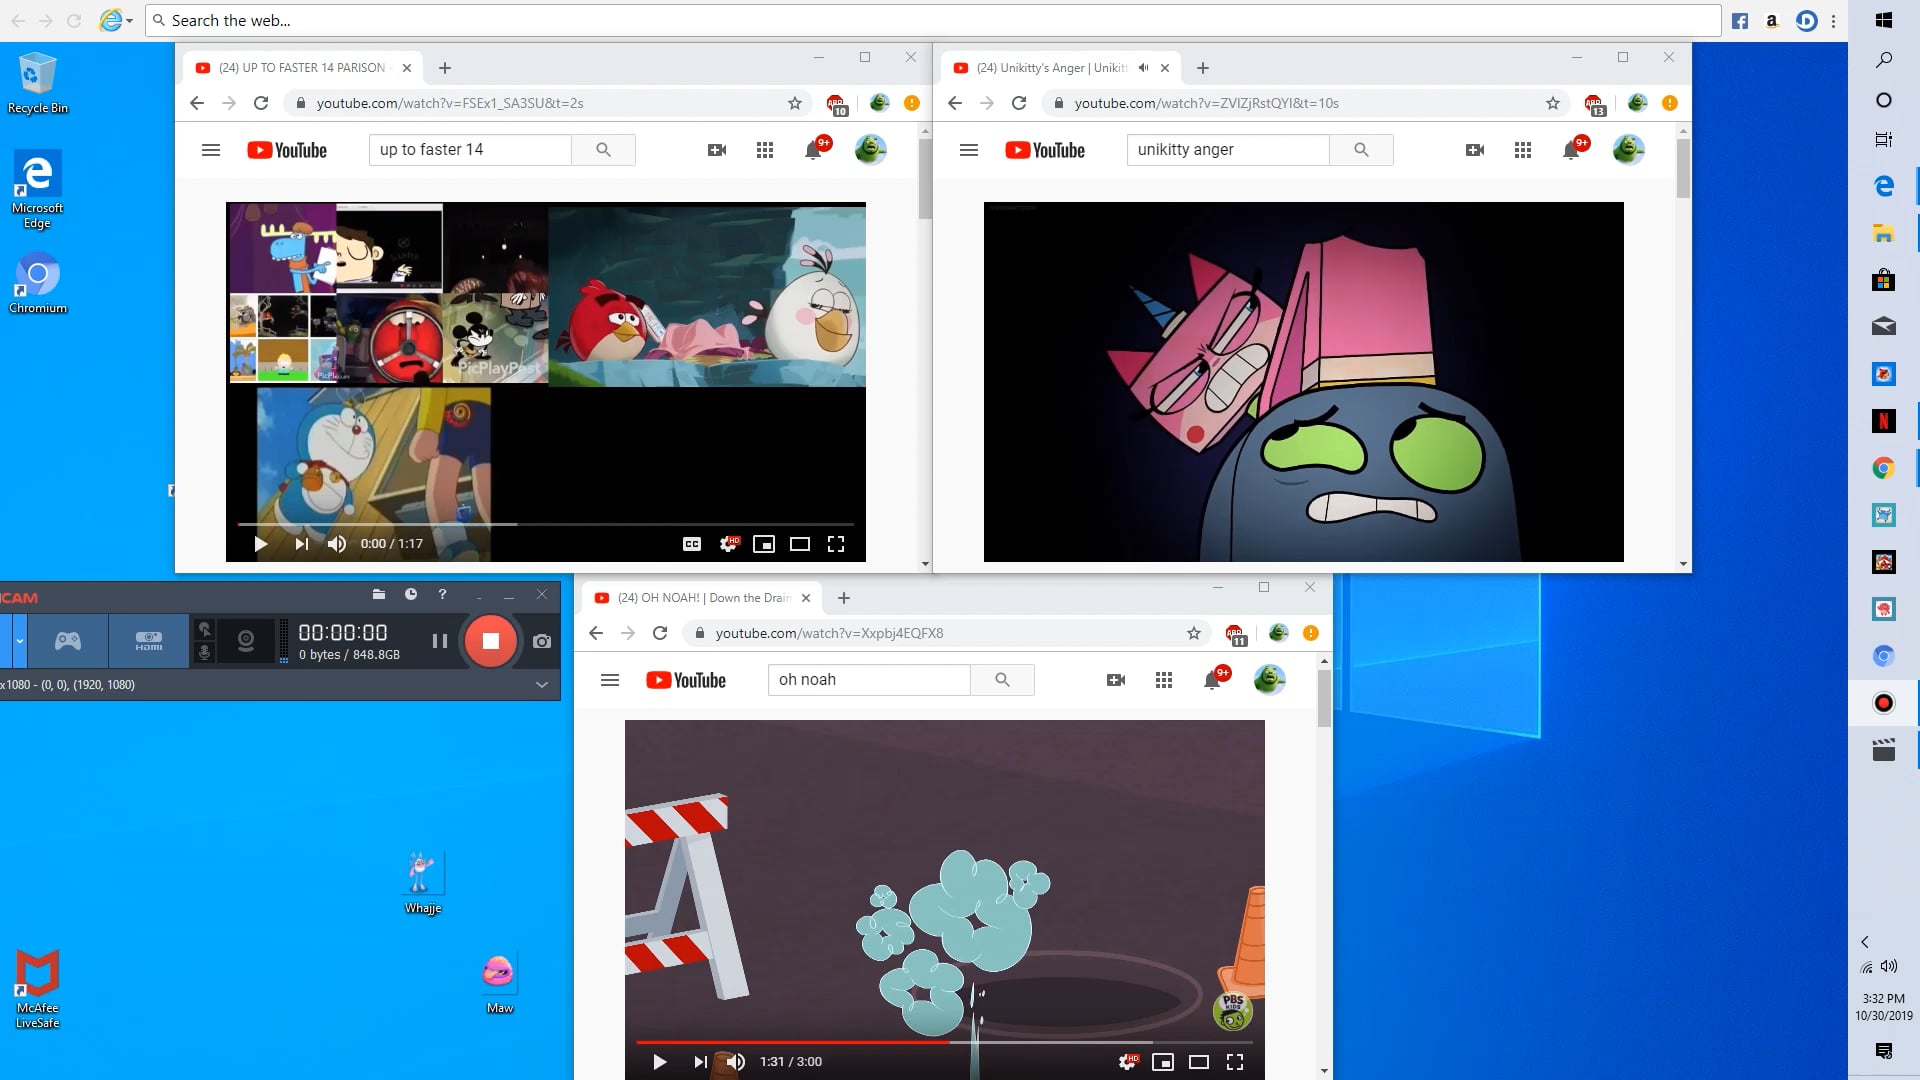The height and width of the screenshot is (1080, 1920).
Task: Stop recording with Bandicam's red button
Action: pyautogui.click(x=490, y=641)
